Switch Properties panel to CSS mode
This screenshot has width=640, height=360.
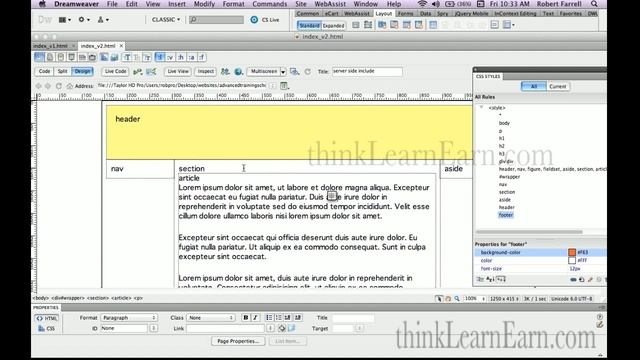(47, 329)
